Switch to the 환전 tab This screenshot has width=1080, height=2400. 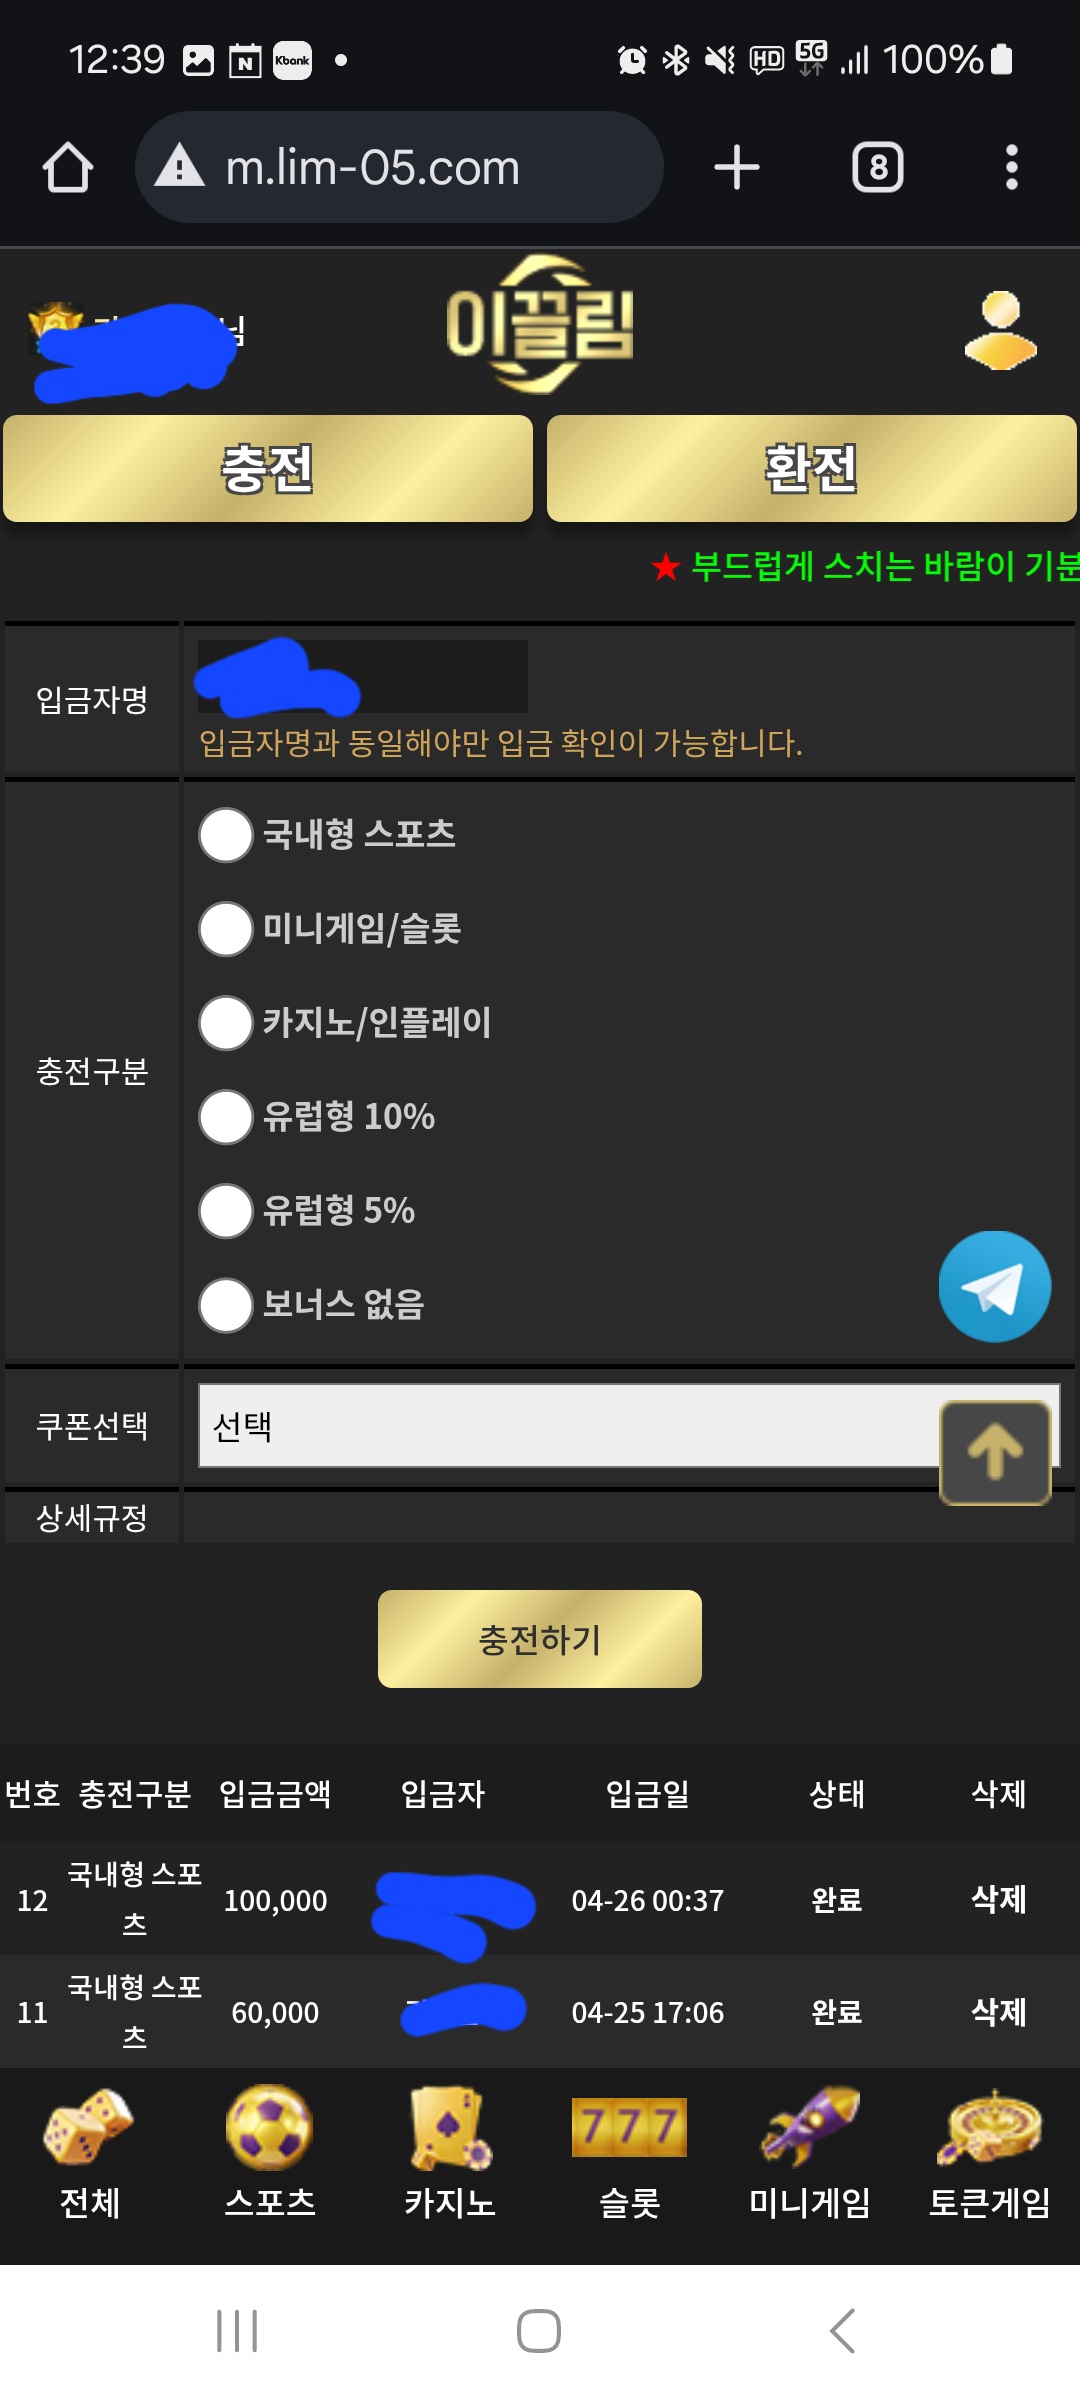812,468
